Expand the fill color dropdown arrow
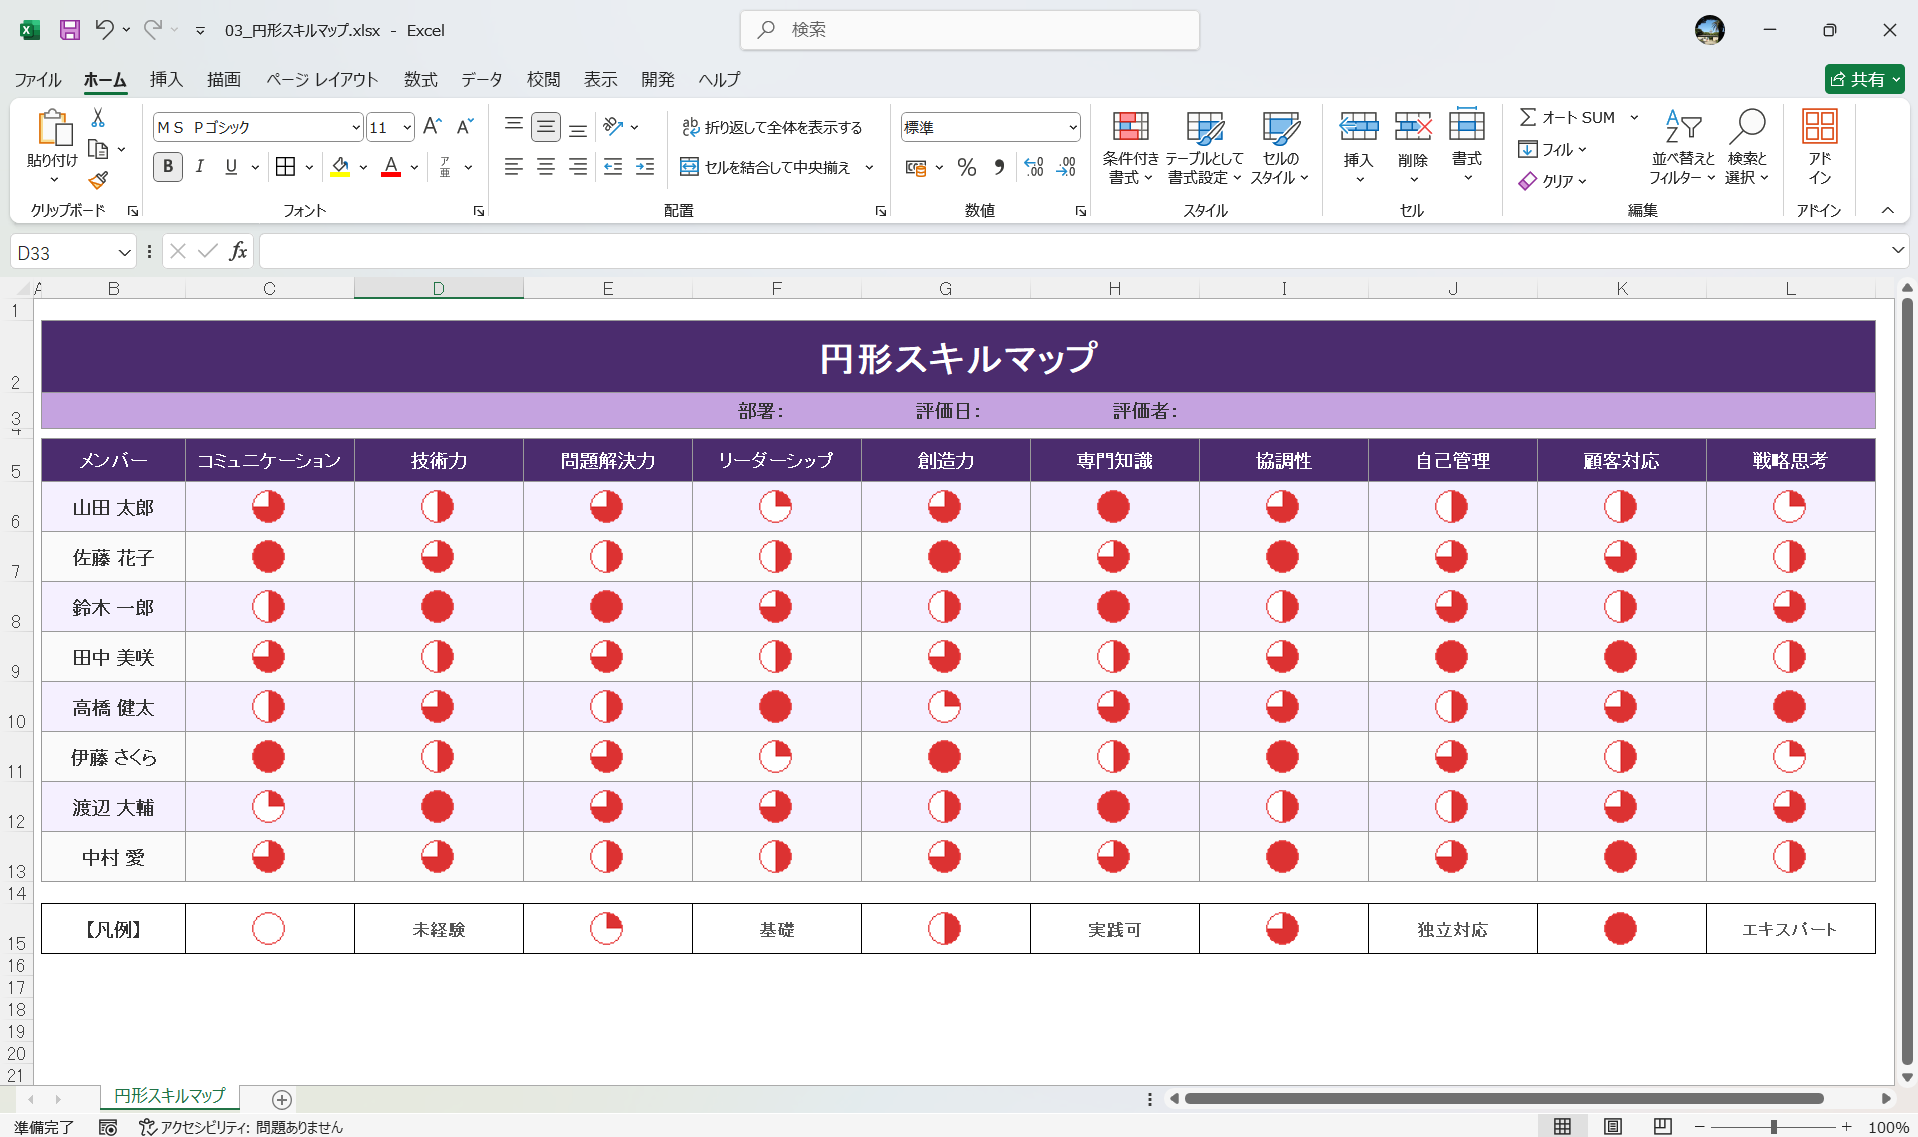This screenshot has width=1918, height=1137. [x=363, y=167]
